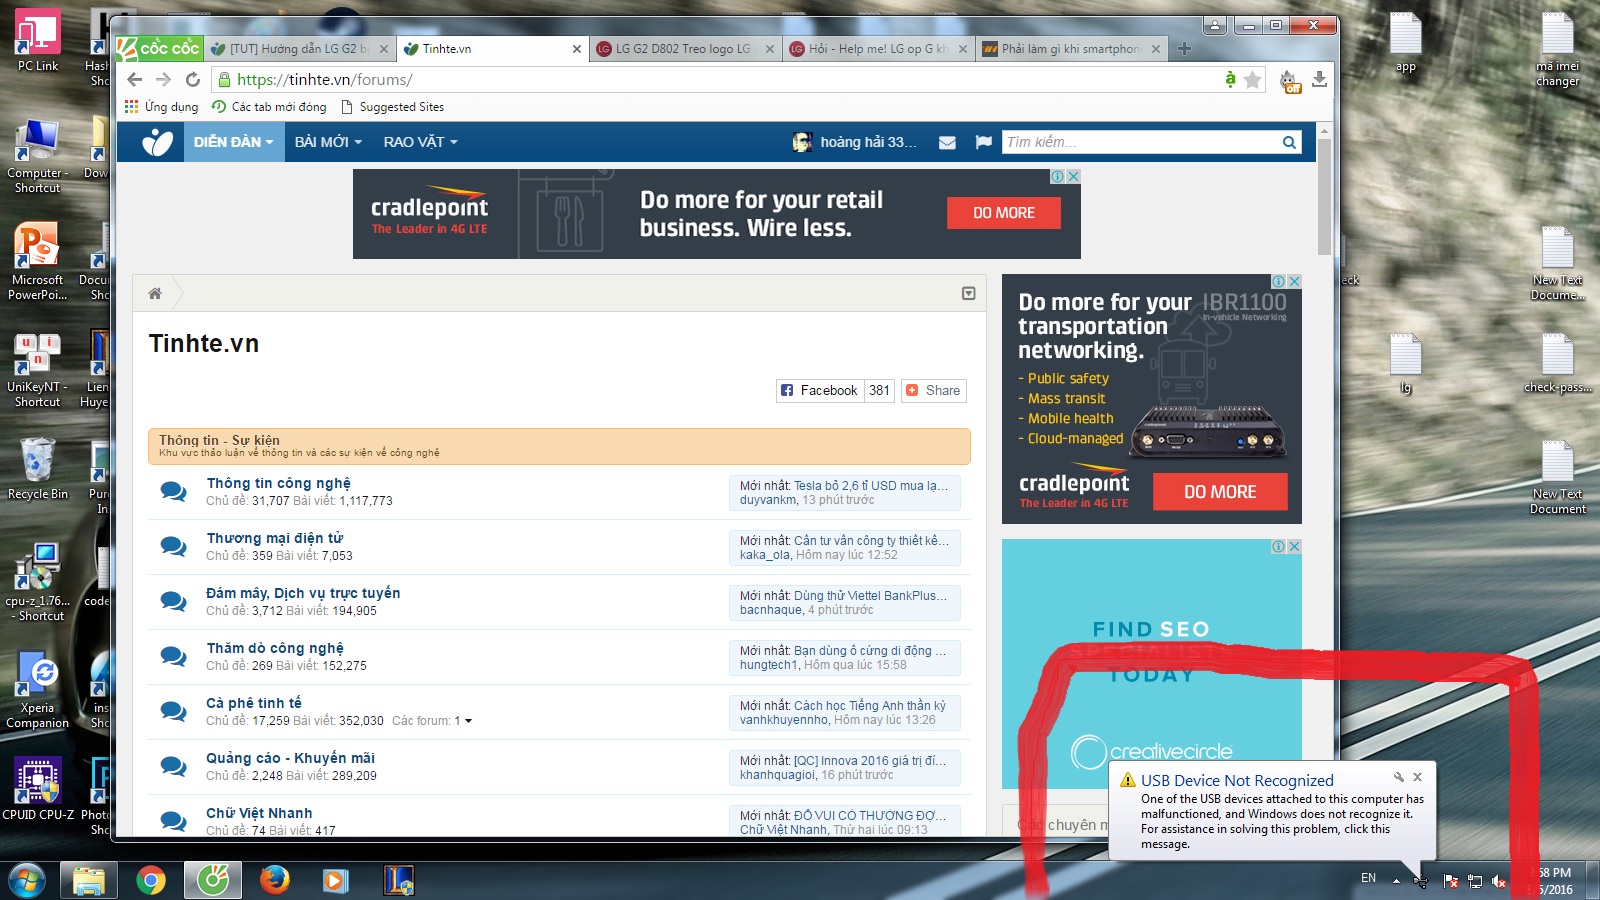Show hidden system tray icons arrow
The height and width of the screenshot is (900, 1600).
click(x=1396, y=881)
